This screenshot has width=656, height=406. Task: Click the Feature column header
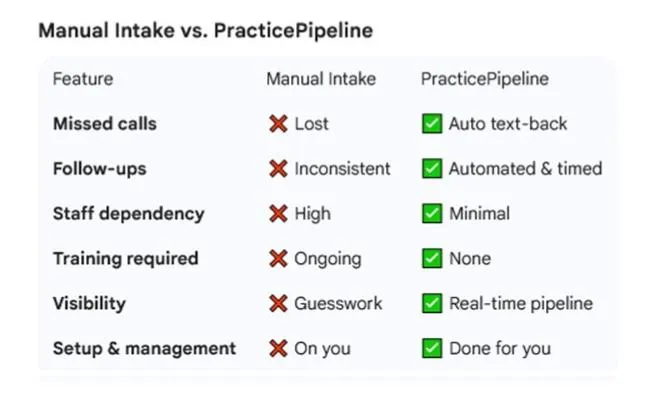coord(83,79)
